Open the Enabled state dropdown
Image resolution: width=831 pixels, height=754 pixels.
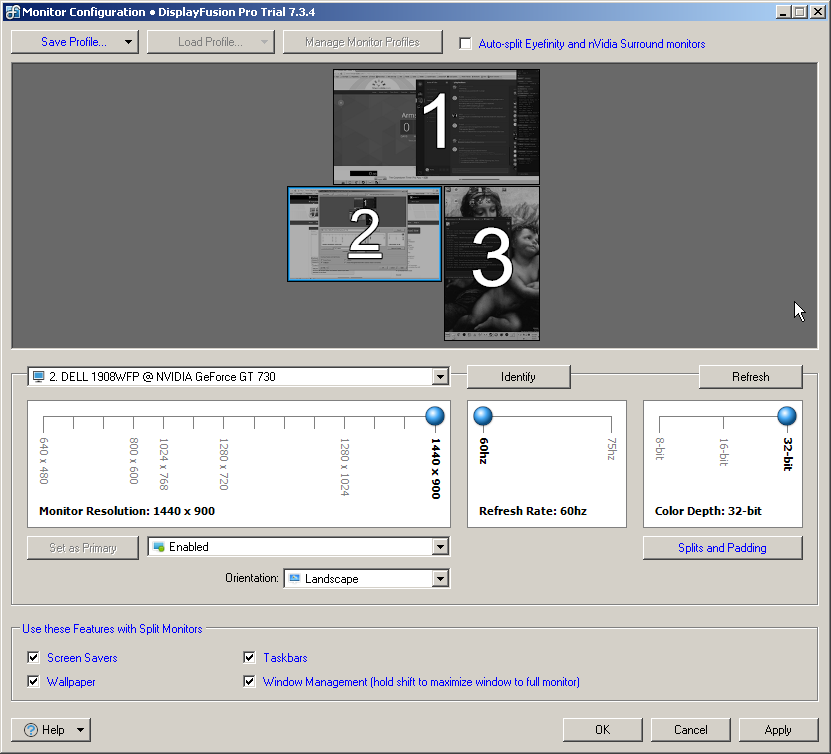click(439, 547)
